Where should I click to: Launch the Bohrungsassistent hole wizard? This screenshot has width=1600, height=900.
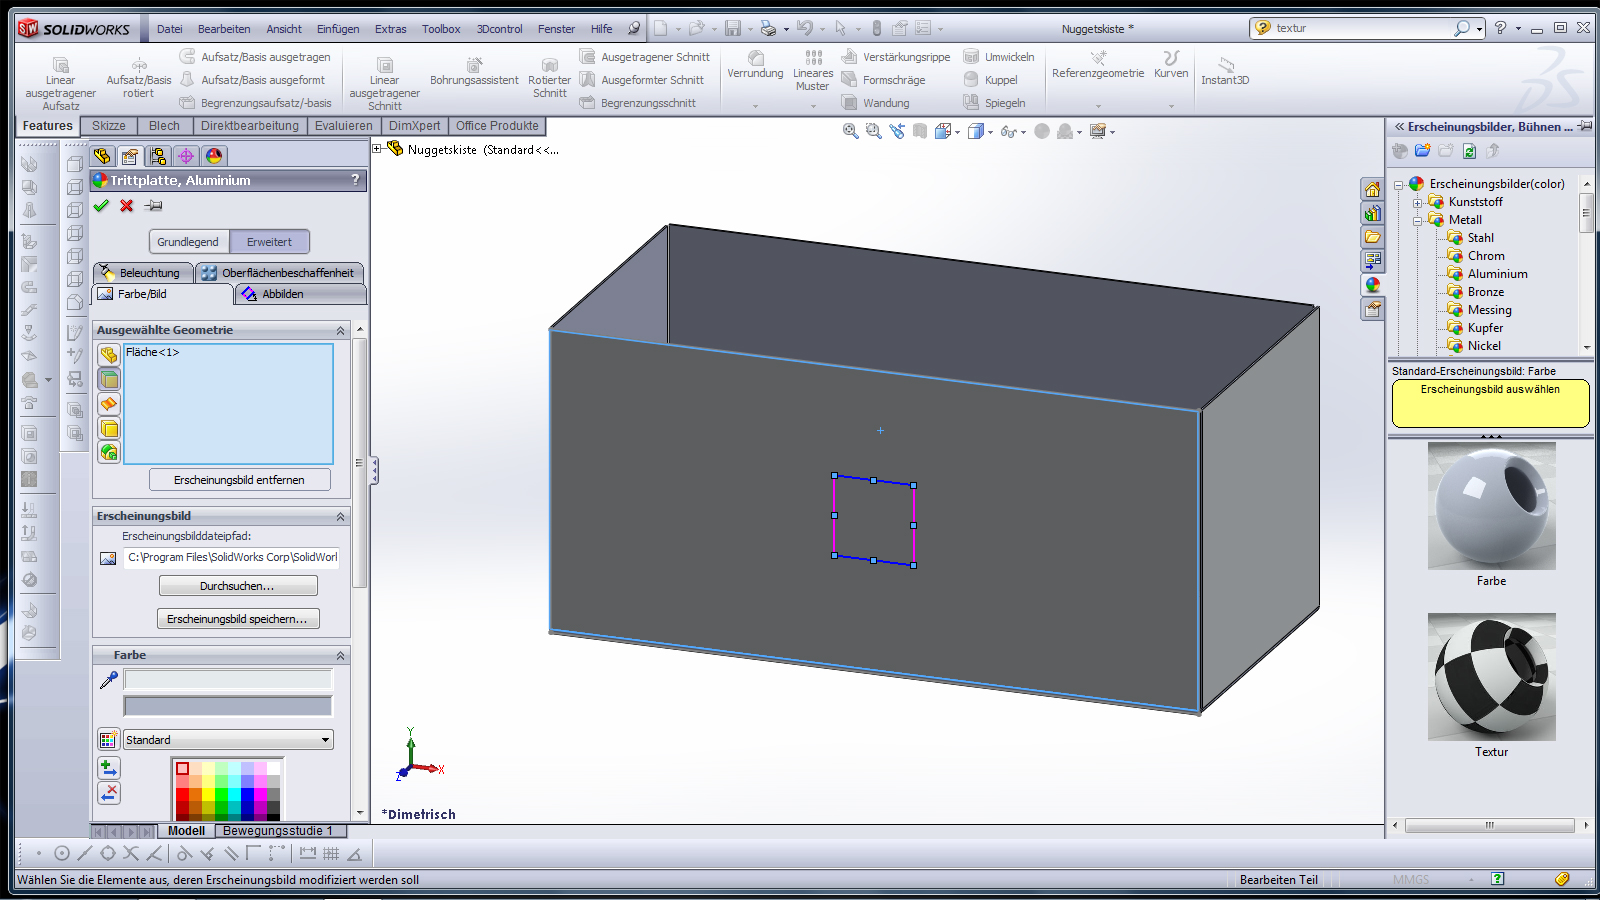tap(474, 72)
